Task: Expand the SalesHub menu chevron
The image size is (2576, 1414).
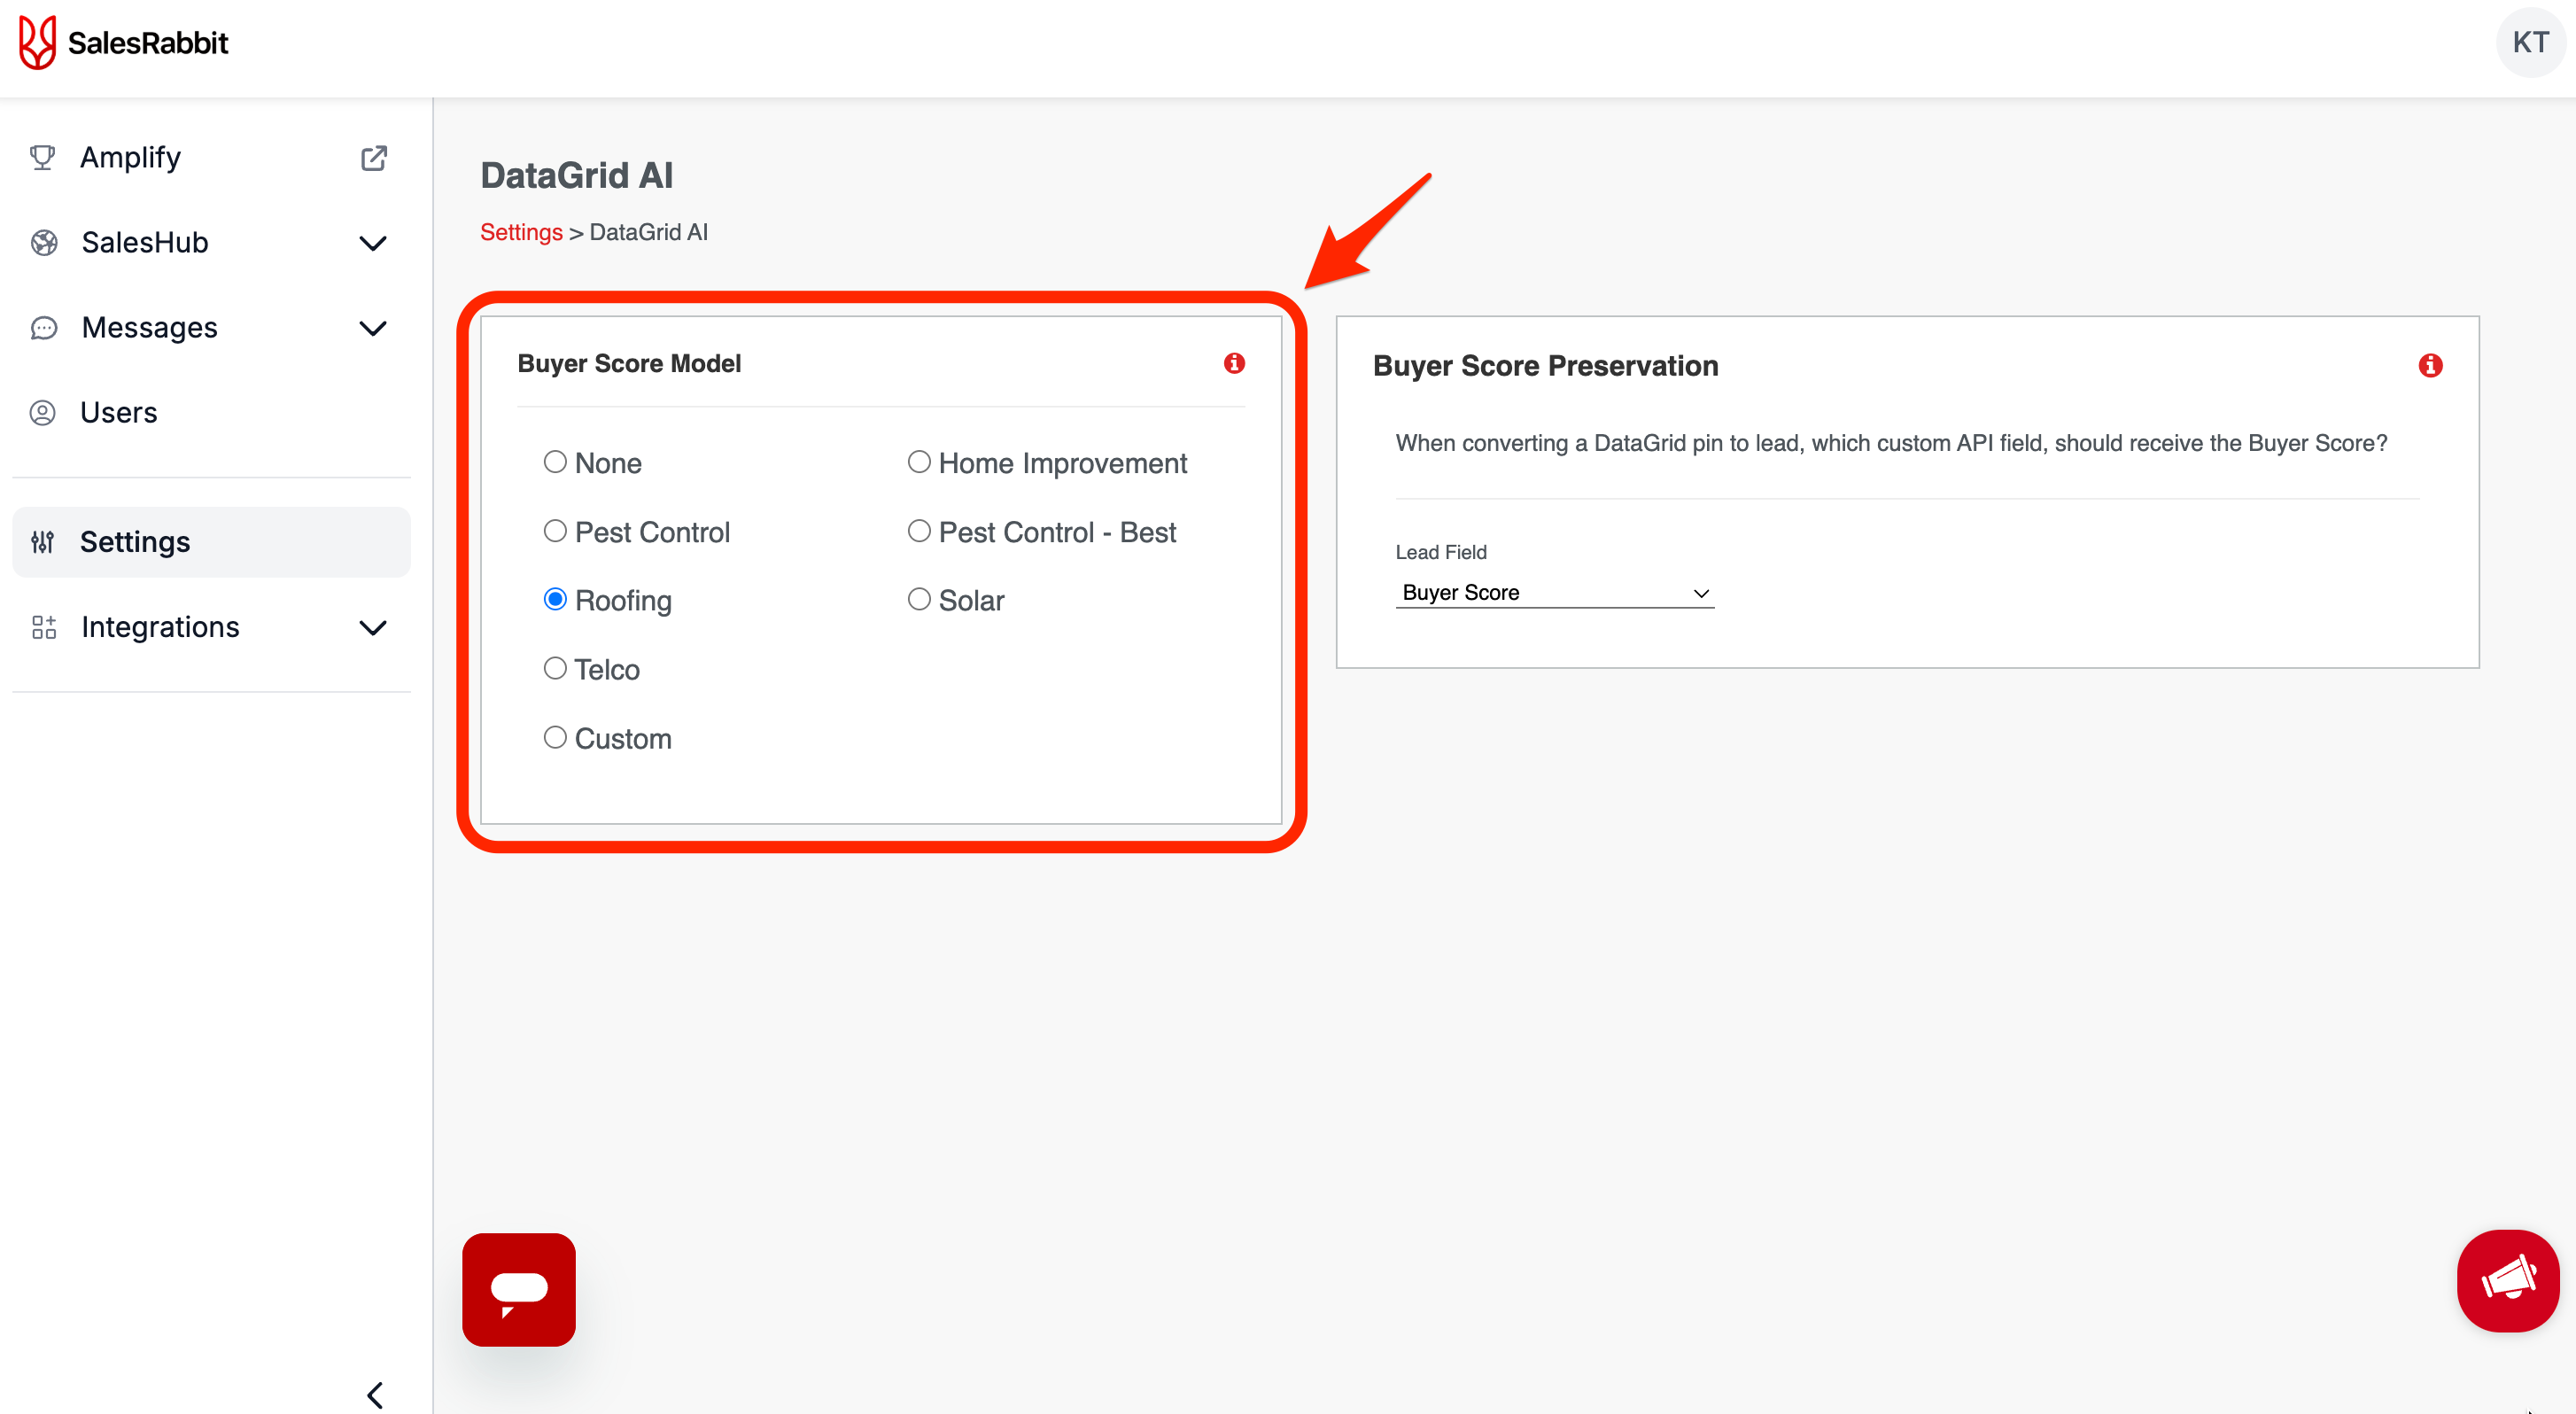Action: pyautogui.click(x=373, y=243)
